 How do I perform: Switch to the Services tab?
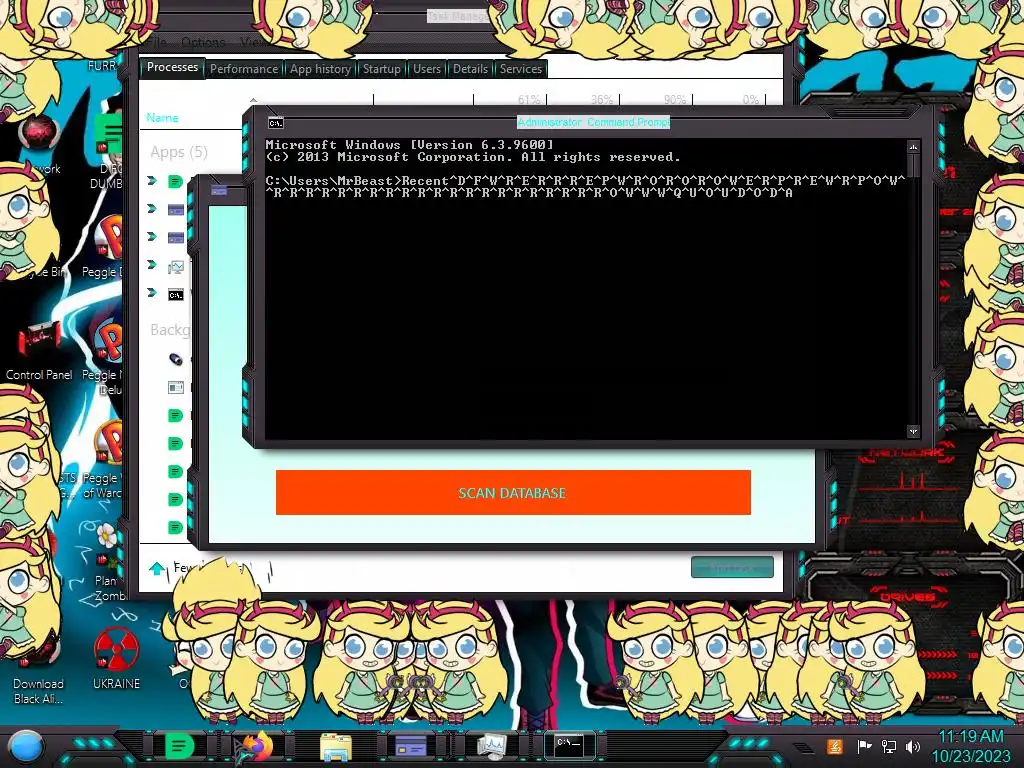pos(520,69)
